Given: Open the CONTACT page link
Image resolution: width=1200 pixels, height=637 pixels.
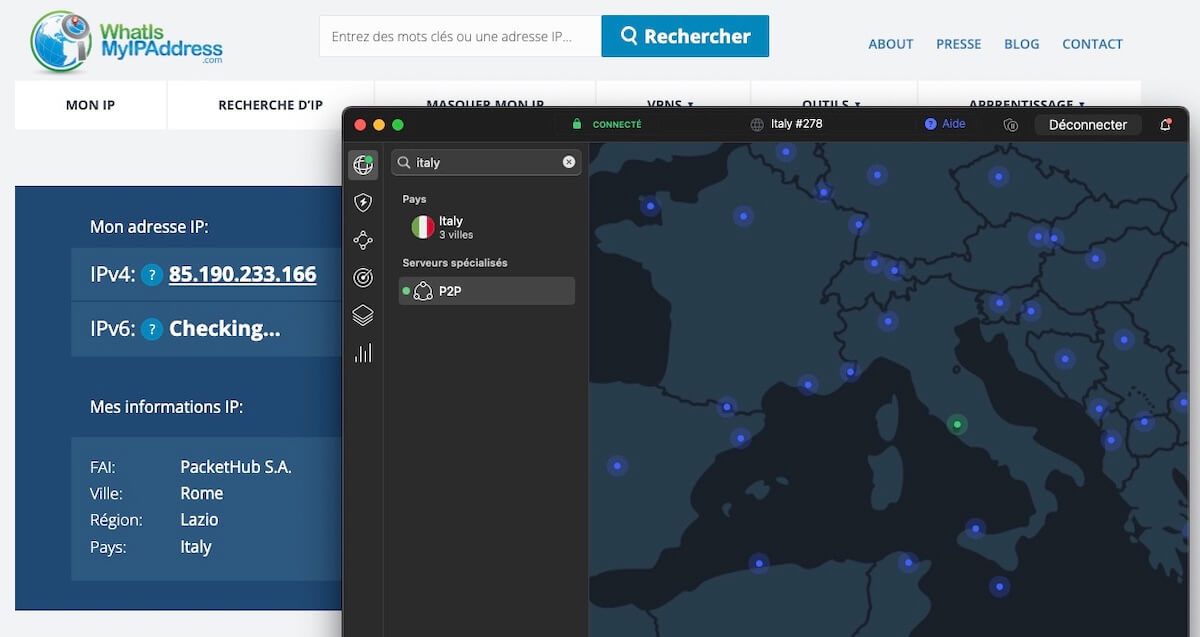Looking at the screenshot, I should coord(1092,44).
